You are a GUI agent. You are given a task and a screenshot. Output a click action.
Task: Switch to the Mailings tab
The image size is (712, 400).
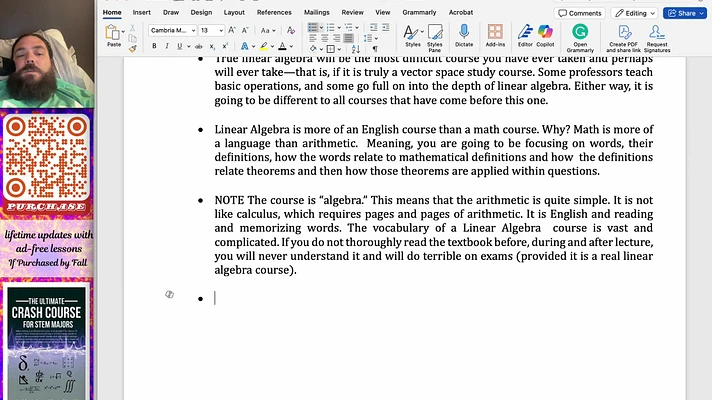click(316, 12)
